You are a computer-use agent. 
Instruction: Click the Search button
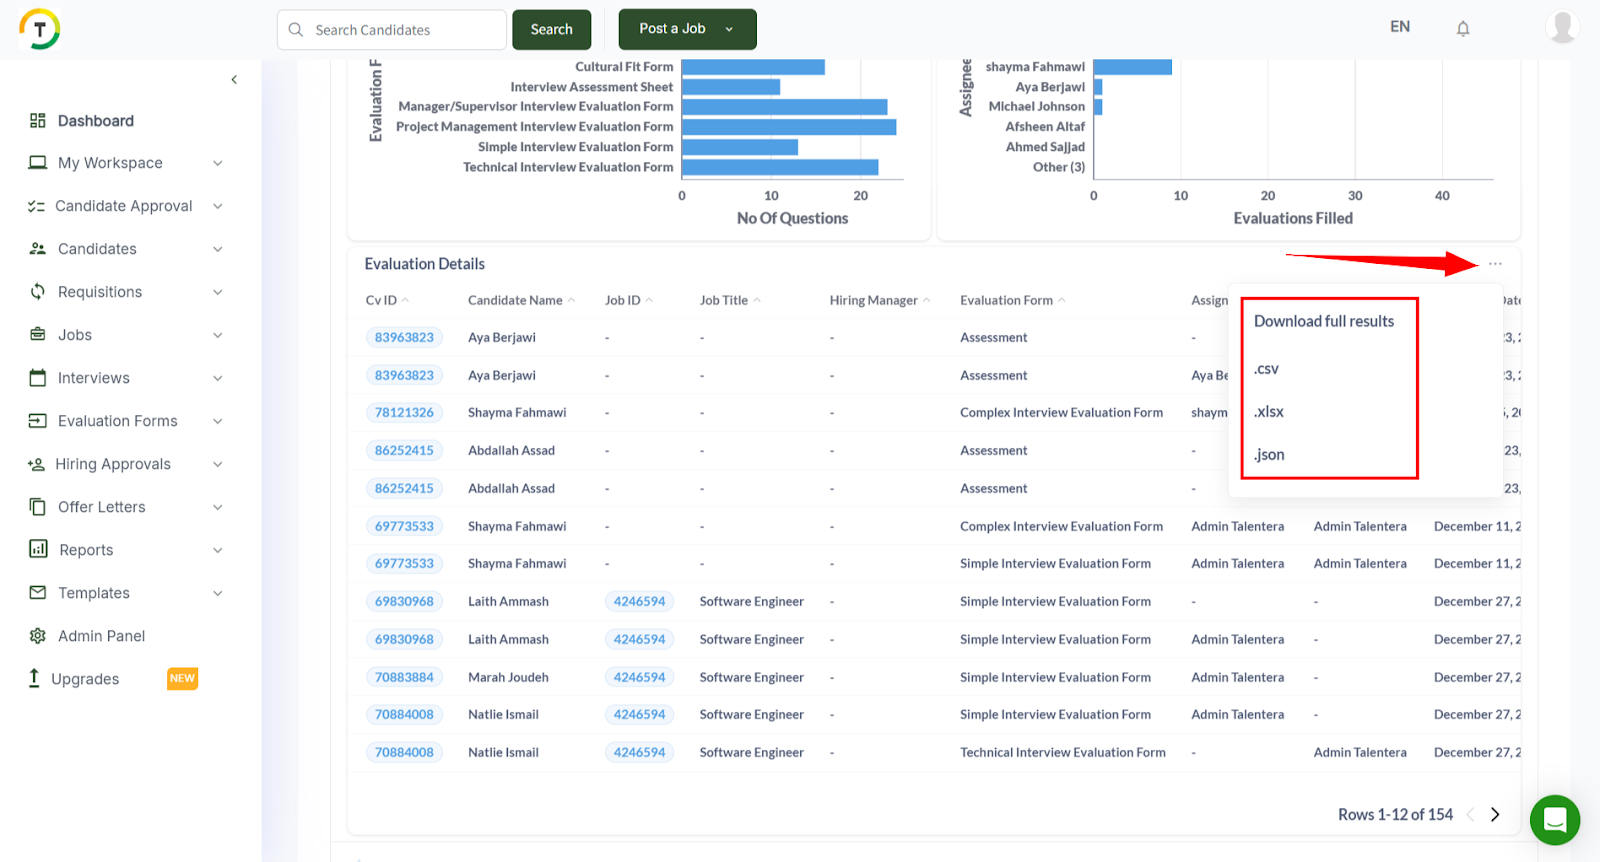point(551,29)
